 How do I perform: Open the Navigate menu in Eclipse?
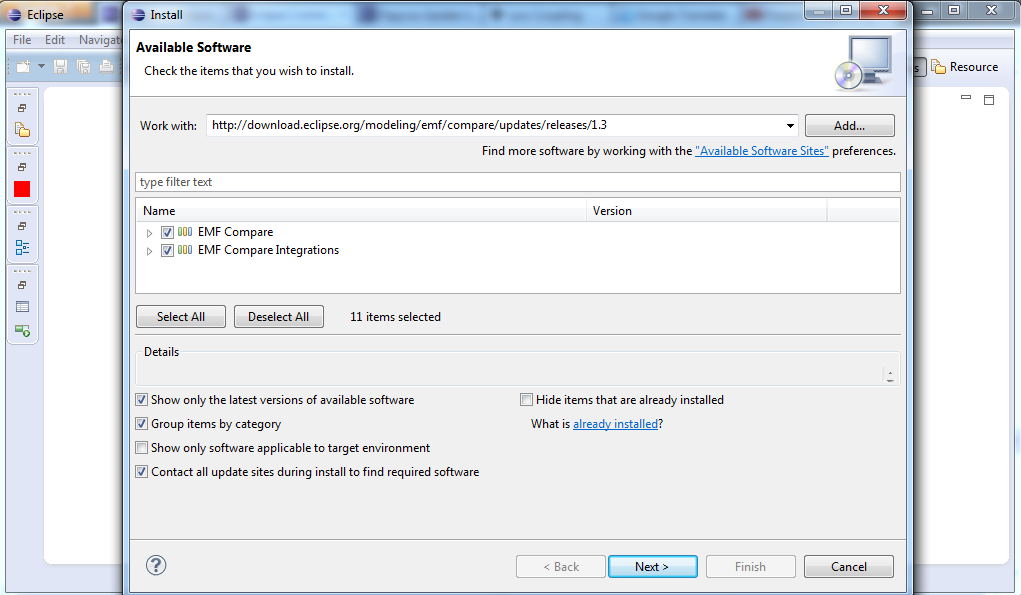(x=100, y=40)
